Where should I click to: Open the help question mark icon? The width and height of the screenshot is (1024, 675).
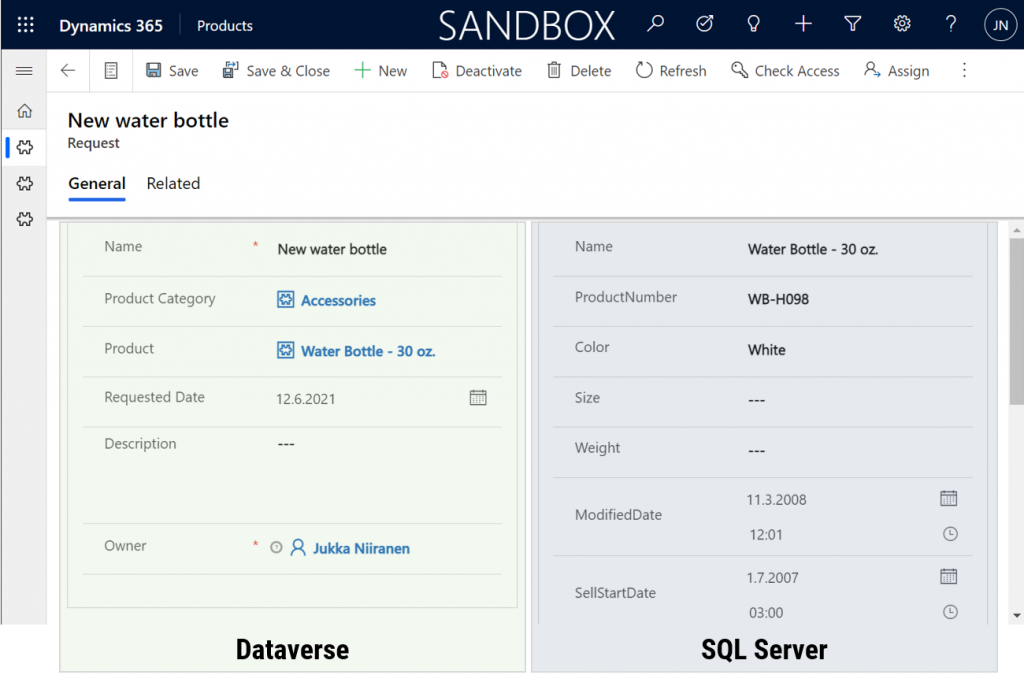(x=951, y=24)
